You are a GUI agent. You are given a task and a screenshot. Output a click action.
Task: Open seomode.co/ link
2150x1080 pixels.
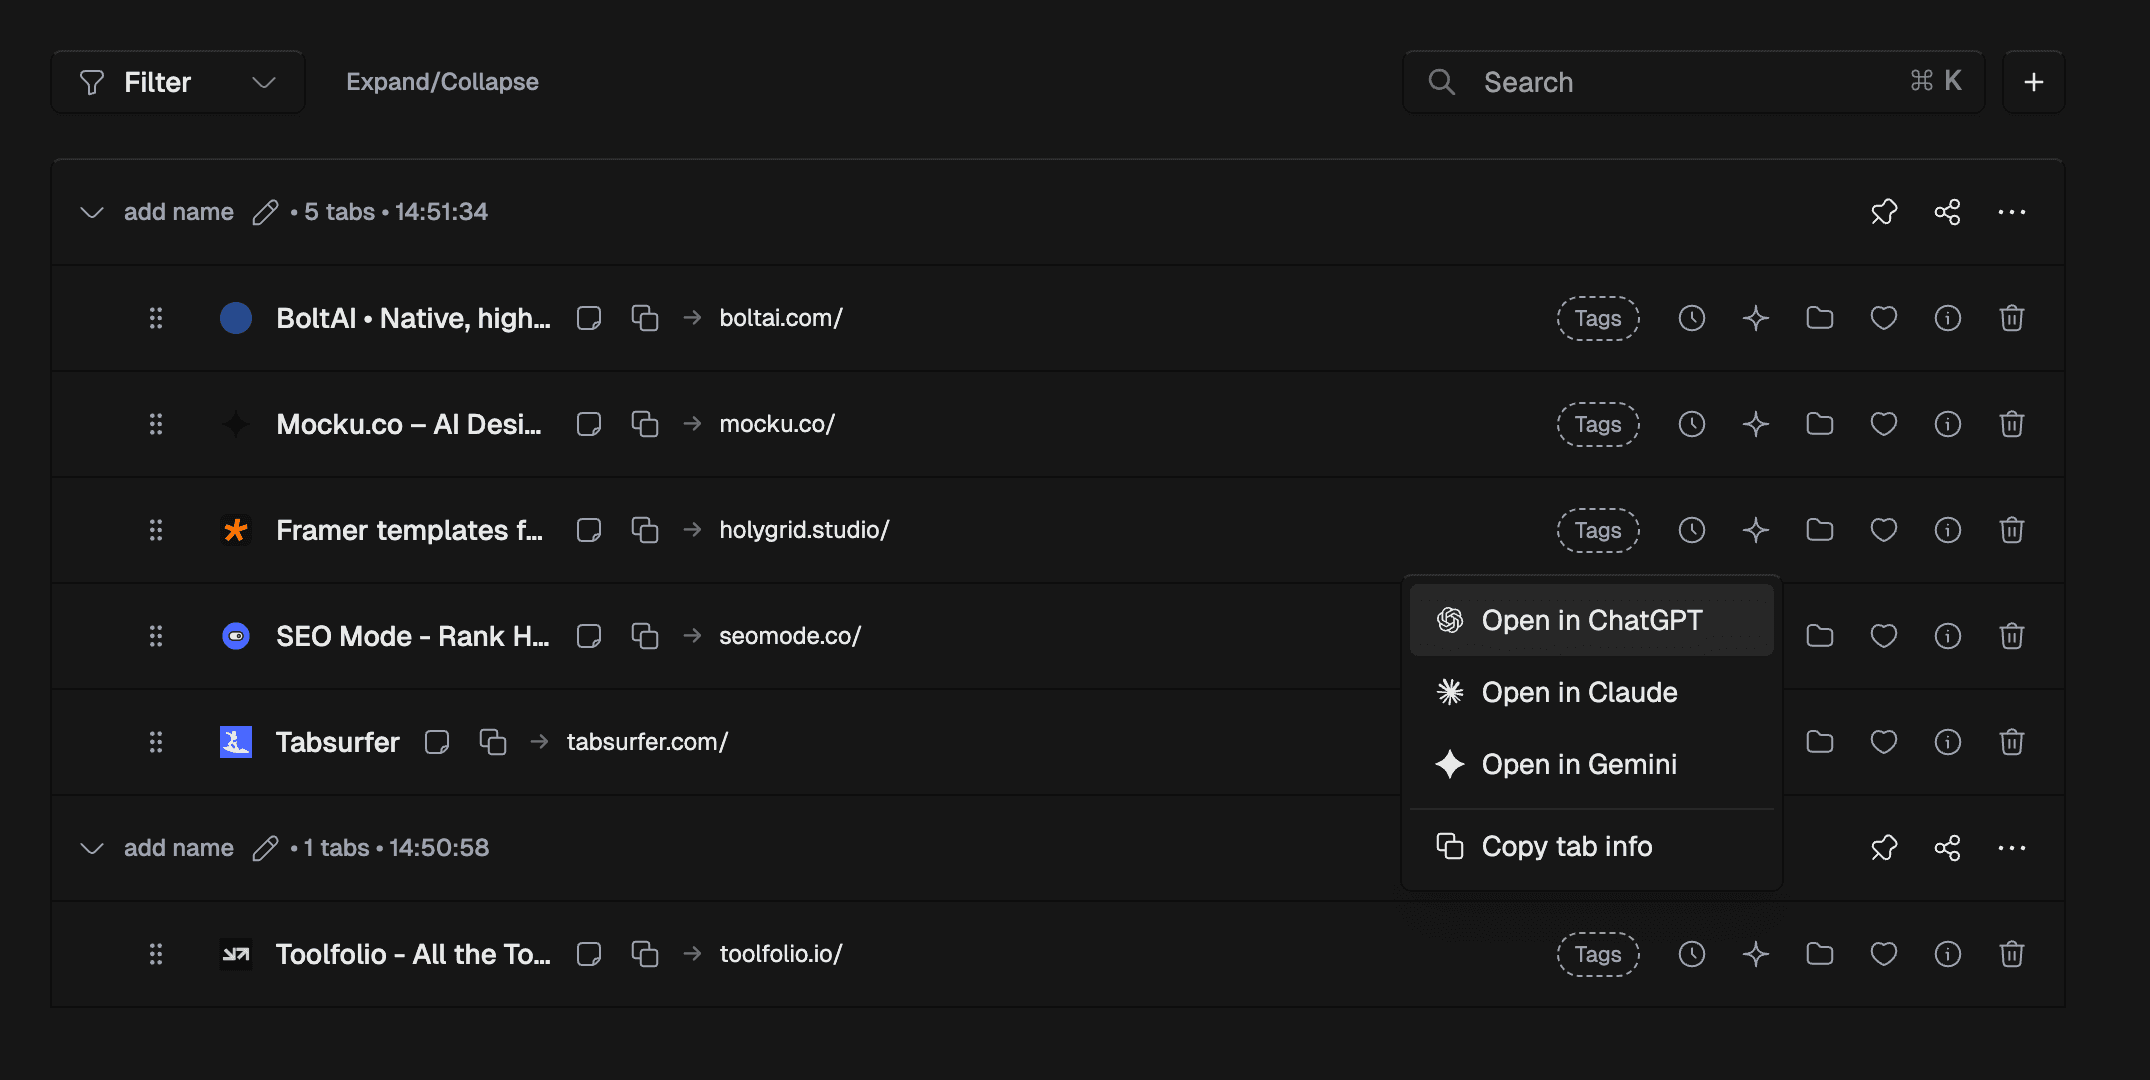tap(790, 636)
